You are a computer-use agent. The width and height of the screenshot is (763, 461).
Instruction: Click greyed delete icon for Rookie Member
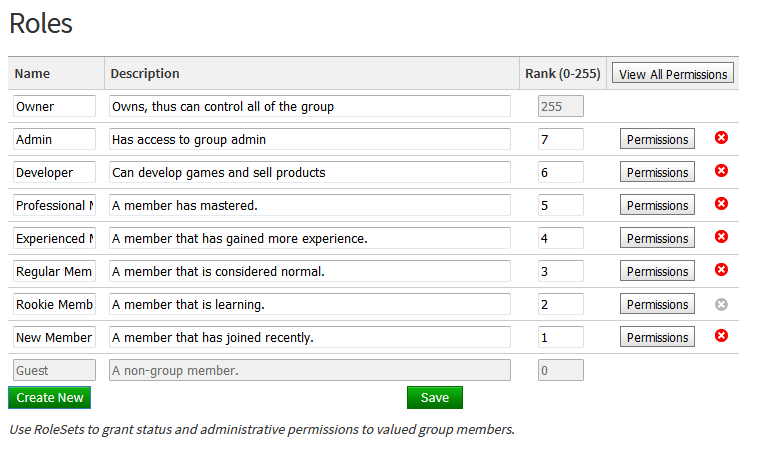(x=721, y=303)
